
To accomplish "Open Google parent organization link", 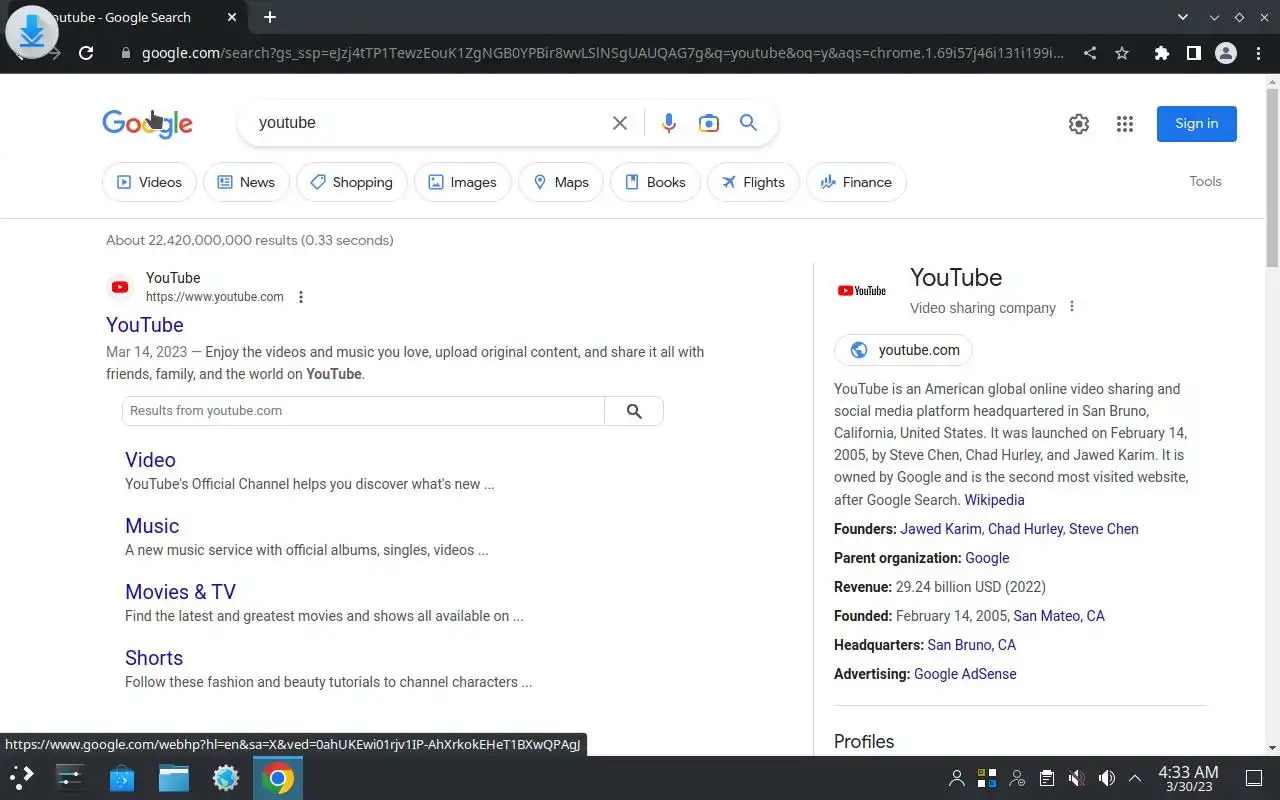I will (987, 558).
